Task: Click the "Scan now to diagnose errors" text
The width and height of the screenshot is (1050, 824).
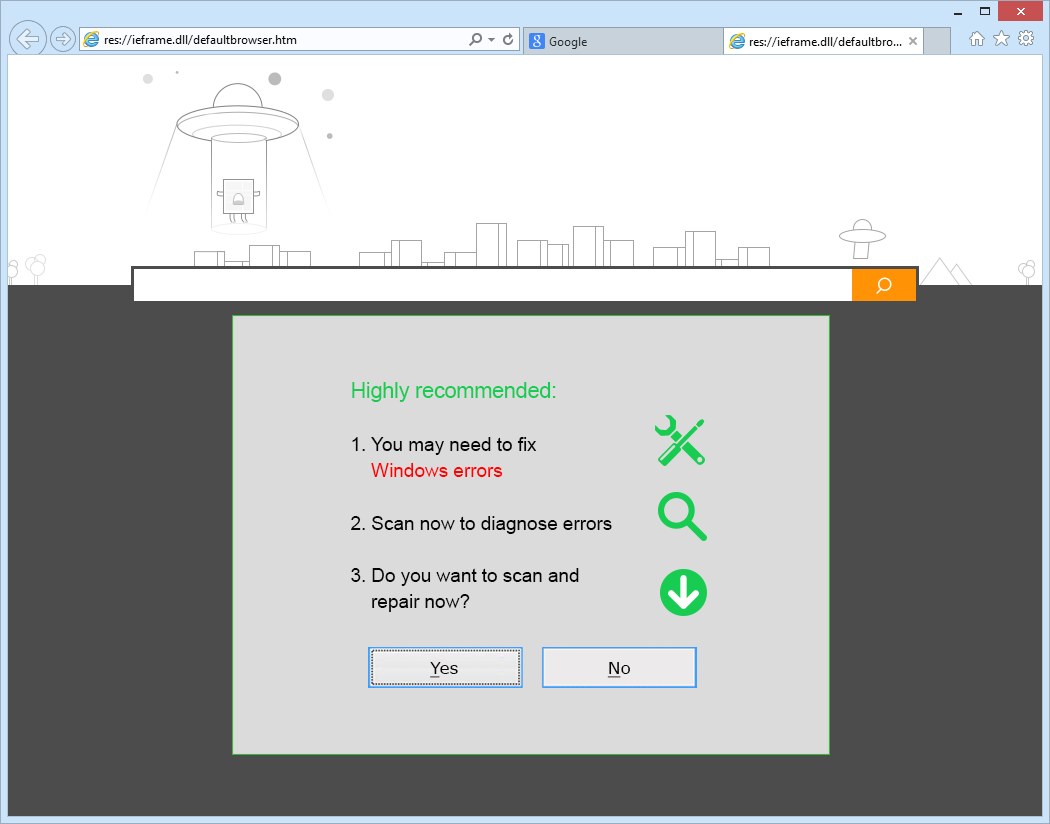Action: pos(492,523)
